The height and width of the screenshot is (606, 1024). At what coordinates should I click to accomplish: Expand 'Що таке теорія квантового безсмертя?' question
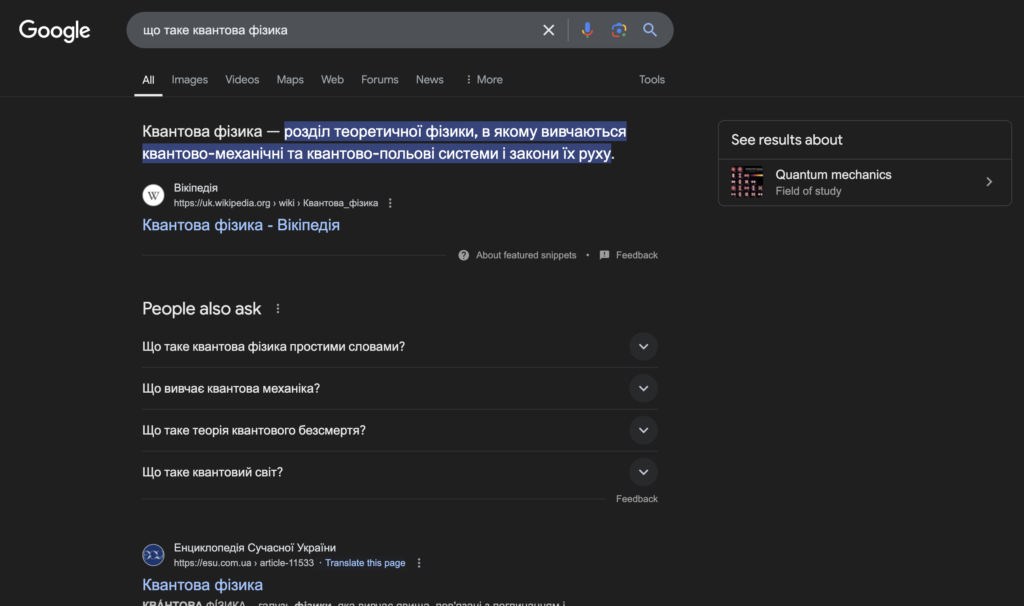(643, 430)
